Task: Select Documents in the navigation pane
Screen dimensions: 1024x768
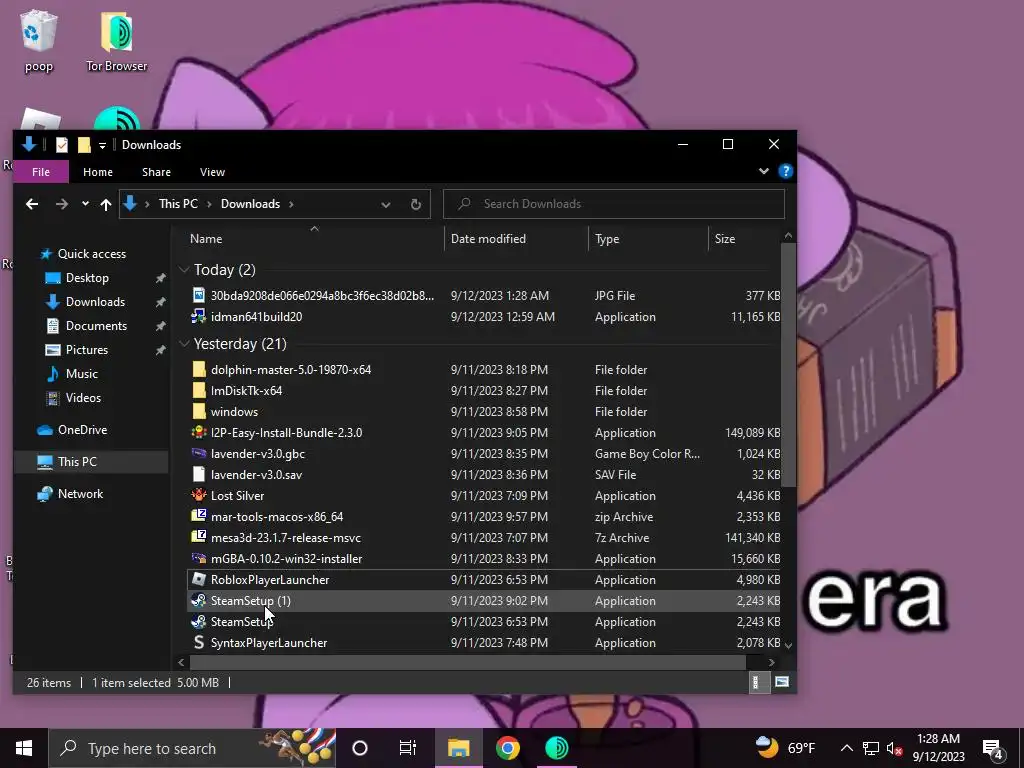Action: 96,326
